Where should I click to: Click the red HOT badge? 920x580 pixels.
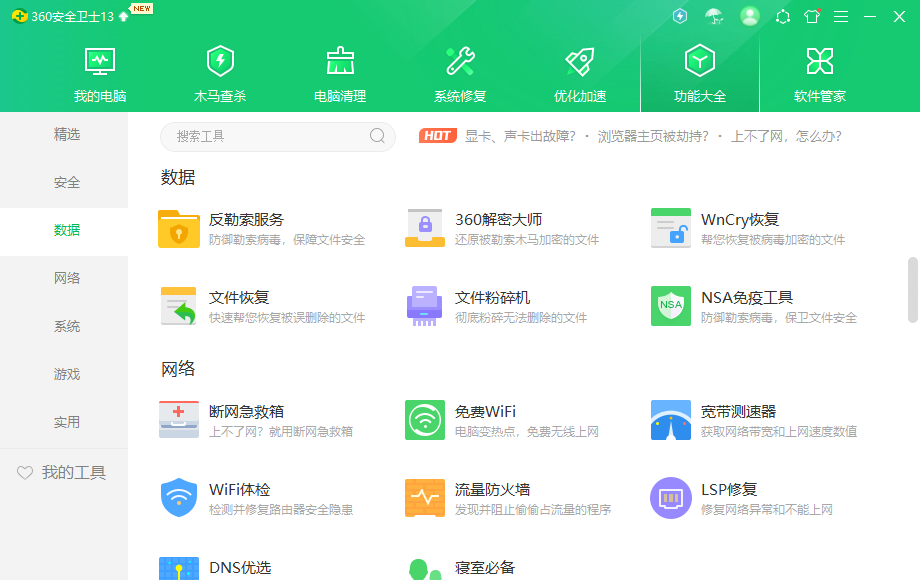pos(438,136)
